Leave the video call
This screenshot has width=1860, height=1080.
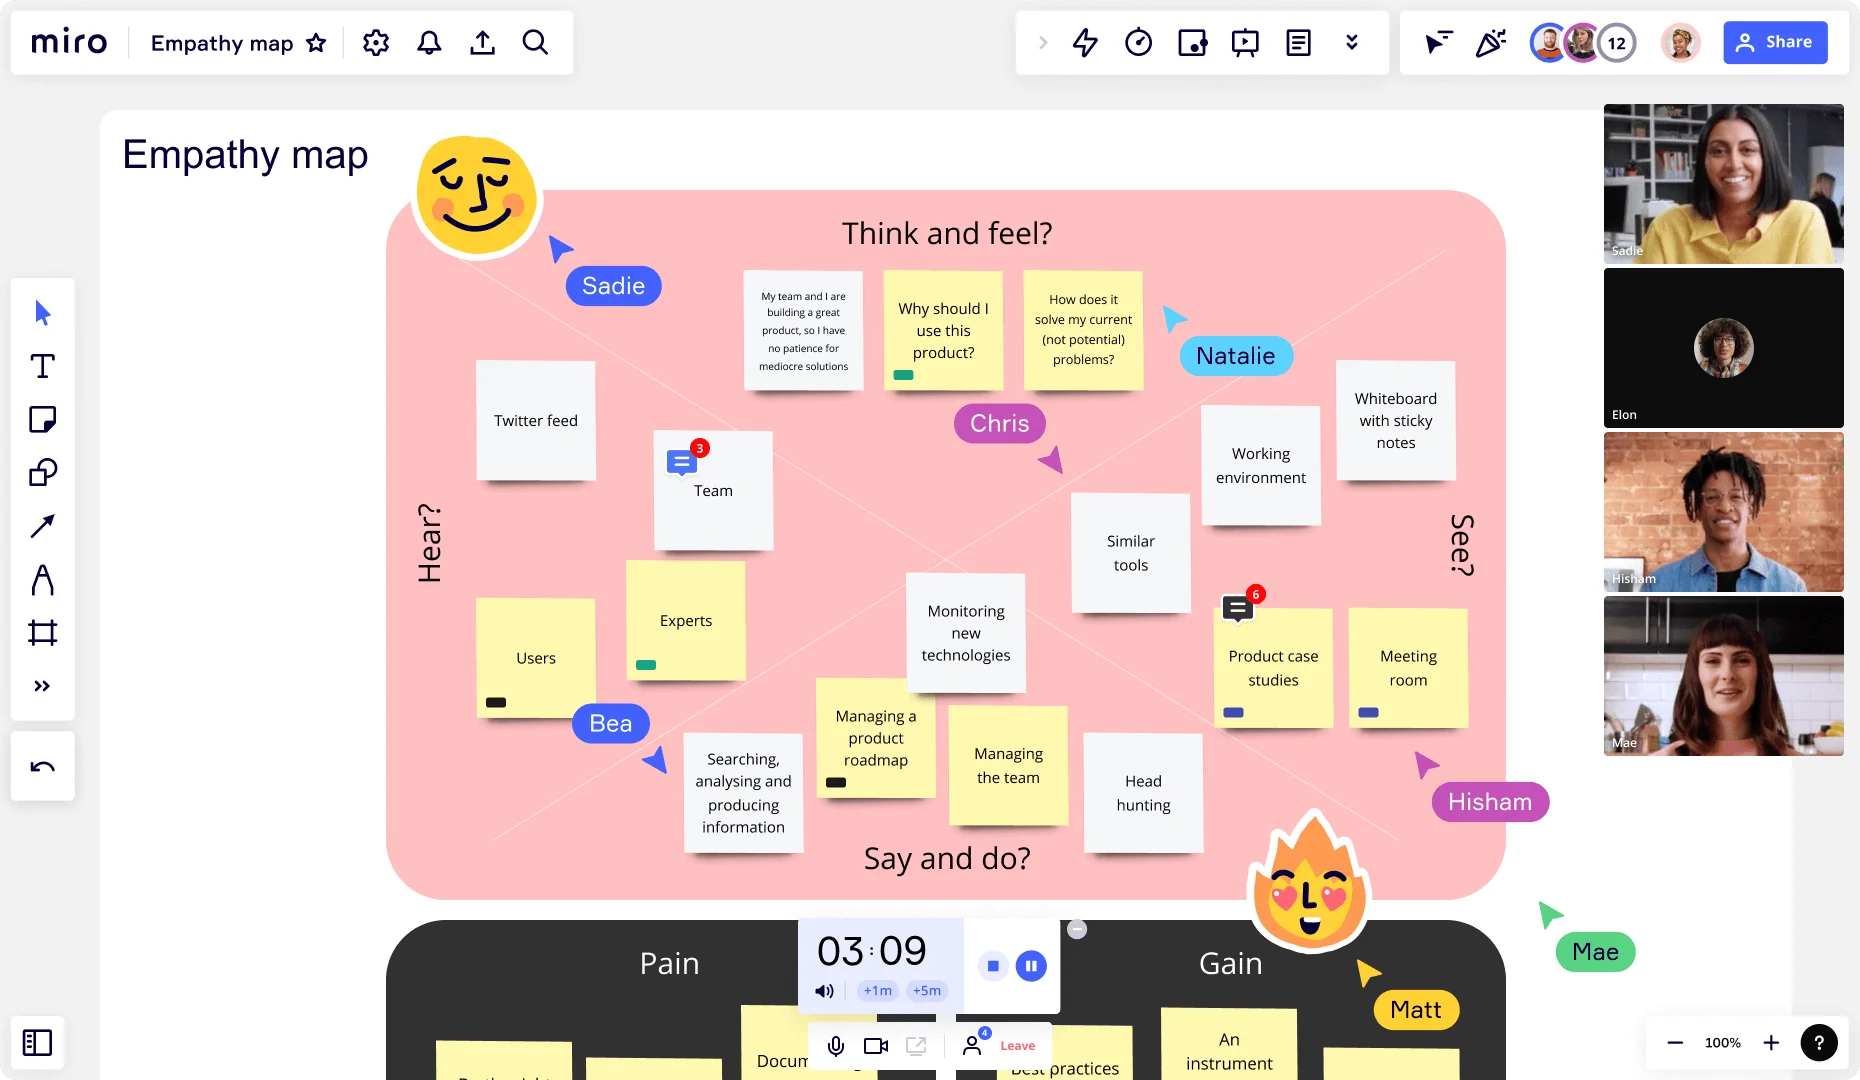pos(1018,1046)
